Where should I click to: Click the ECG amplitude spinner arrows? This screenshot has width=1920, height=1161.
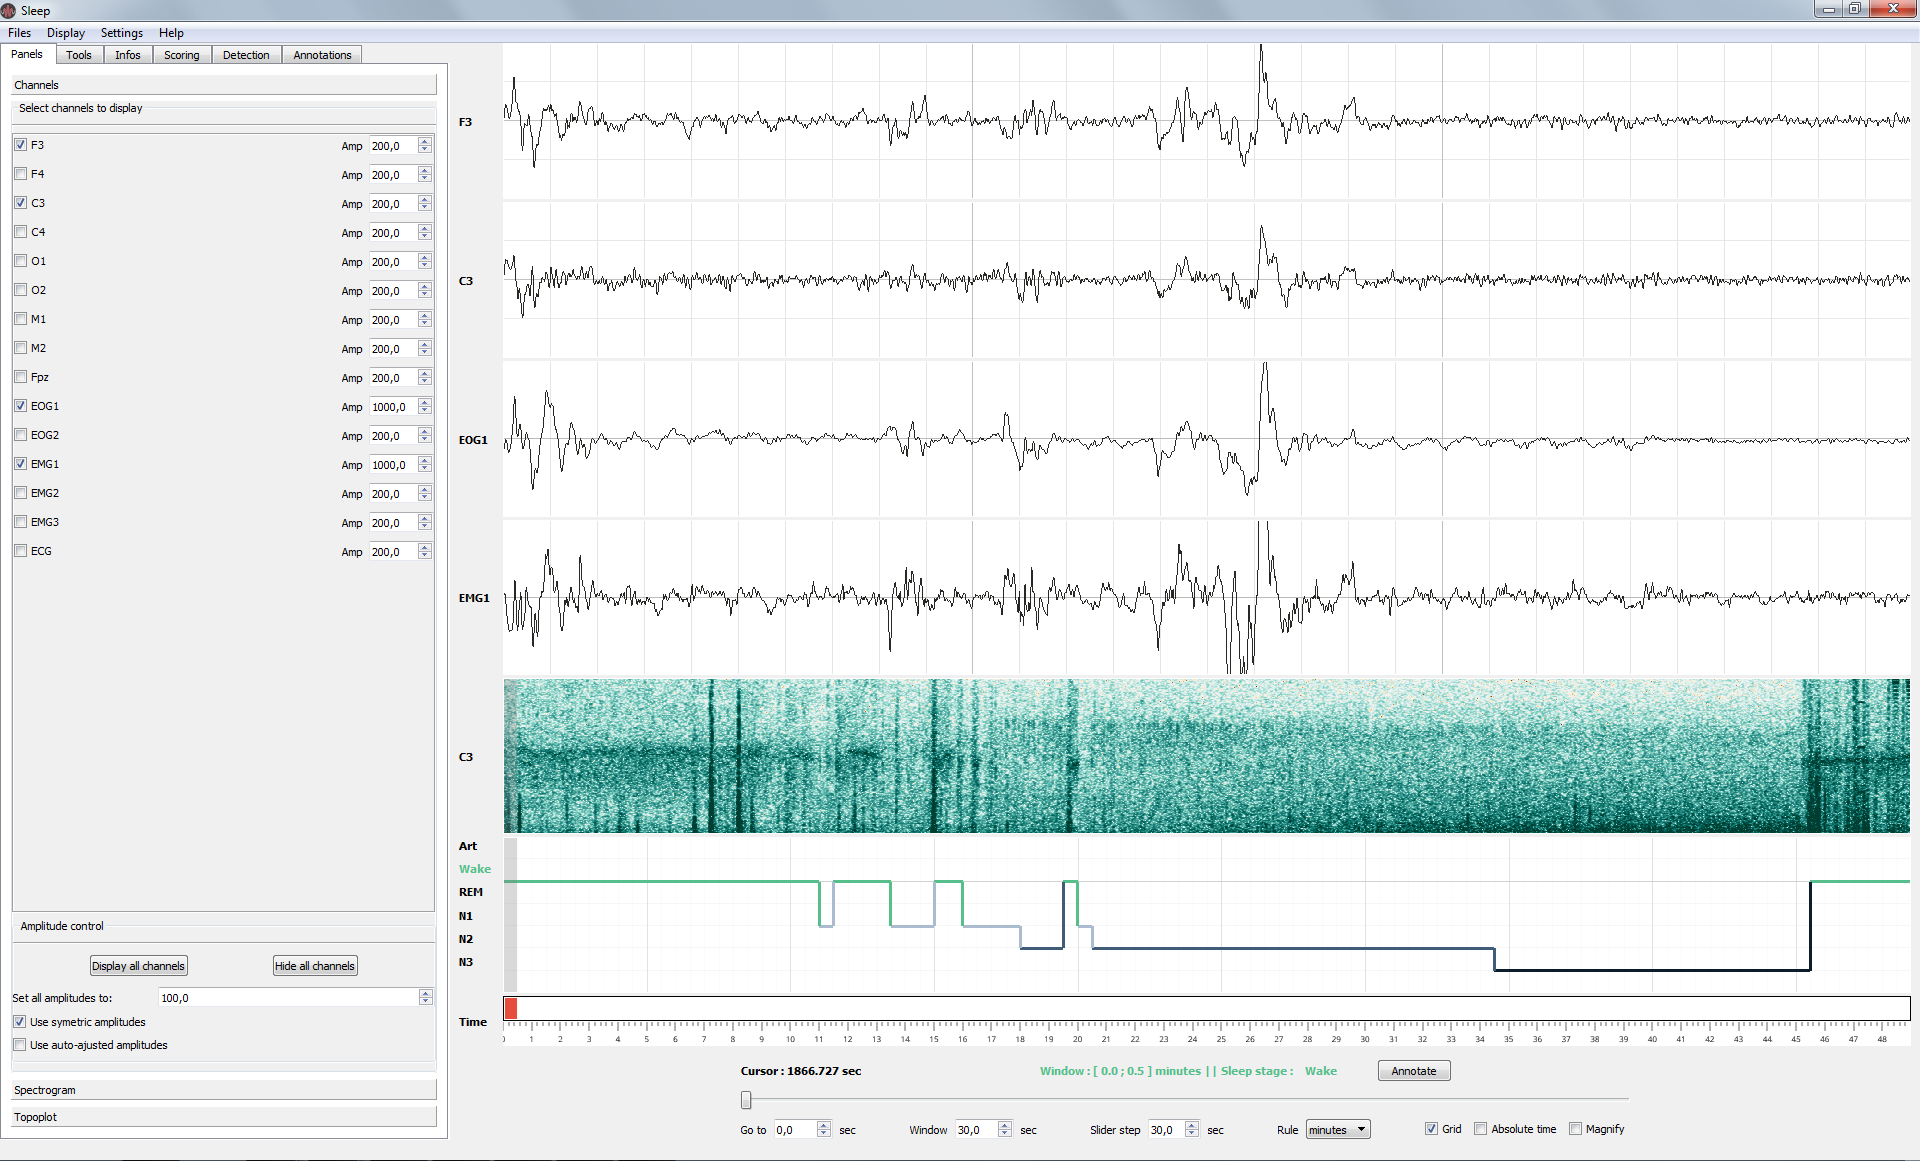tap(425, 552)
